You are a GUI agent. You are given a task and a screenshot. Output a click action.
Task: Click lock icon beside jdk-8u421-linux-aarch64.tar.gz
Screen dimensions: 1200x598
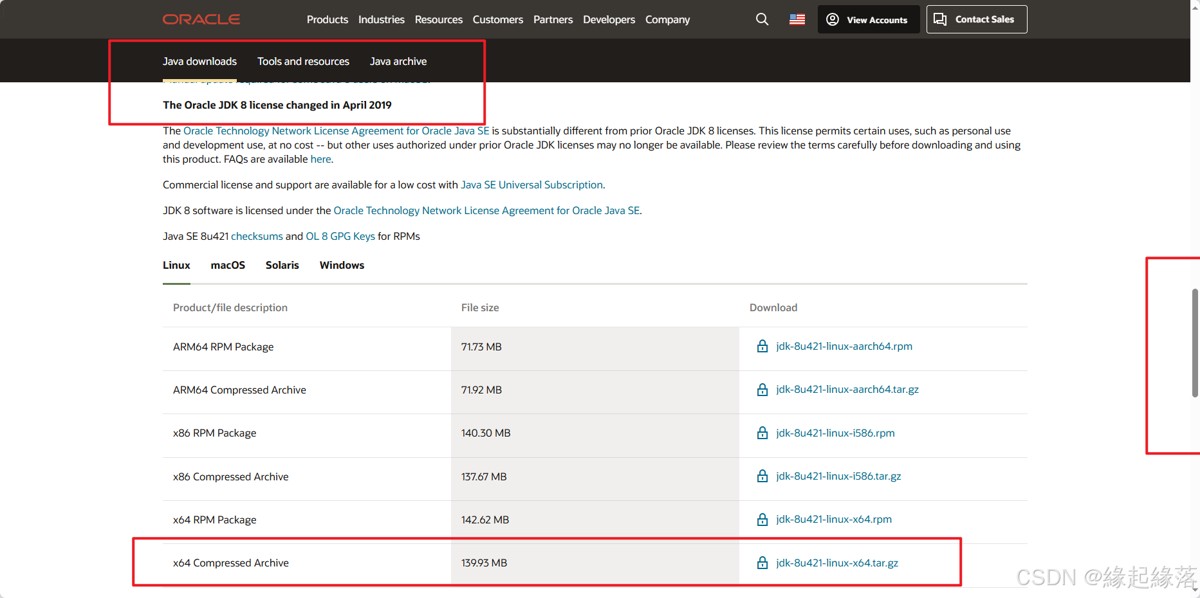(x=762, y=390)
